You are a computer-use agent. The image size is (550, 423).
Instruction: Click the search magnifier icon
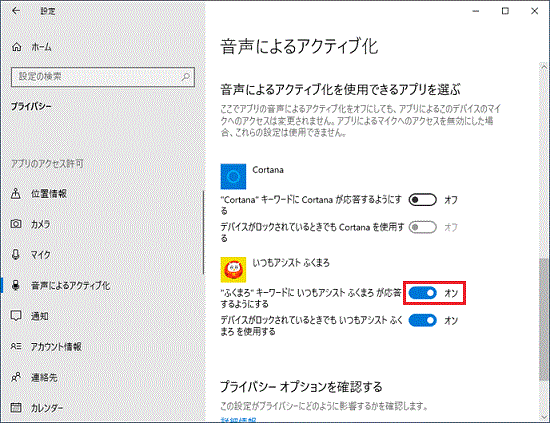(x=186, y=76)
